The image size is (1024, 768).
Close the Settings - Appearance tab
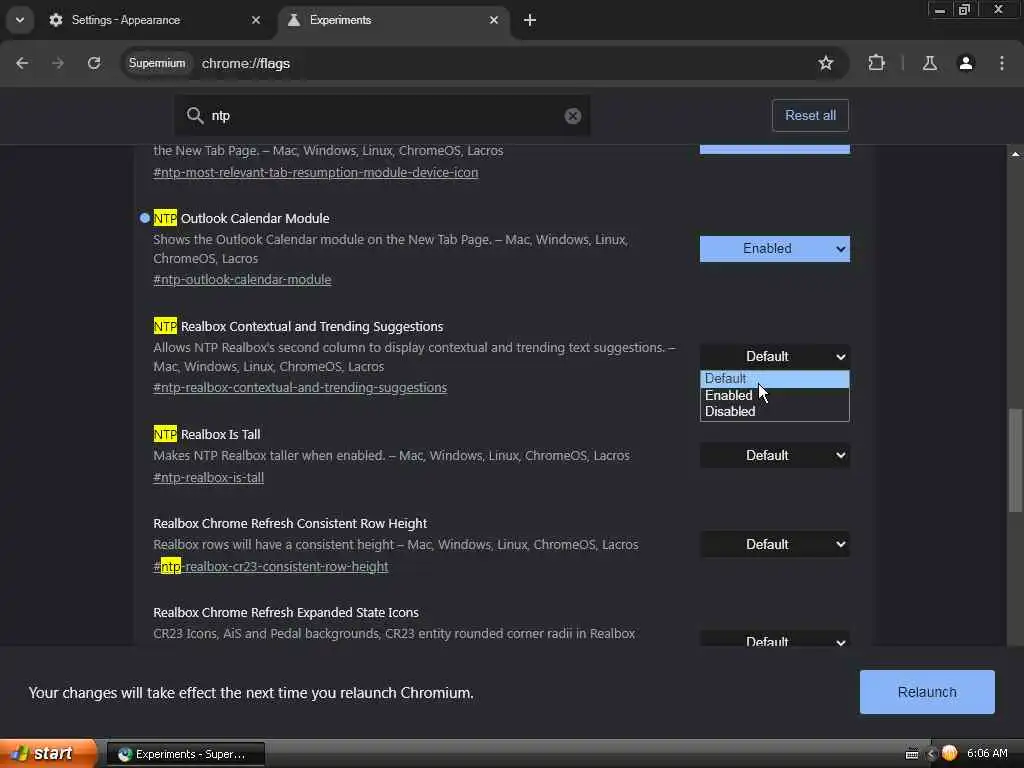point(256,20)
